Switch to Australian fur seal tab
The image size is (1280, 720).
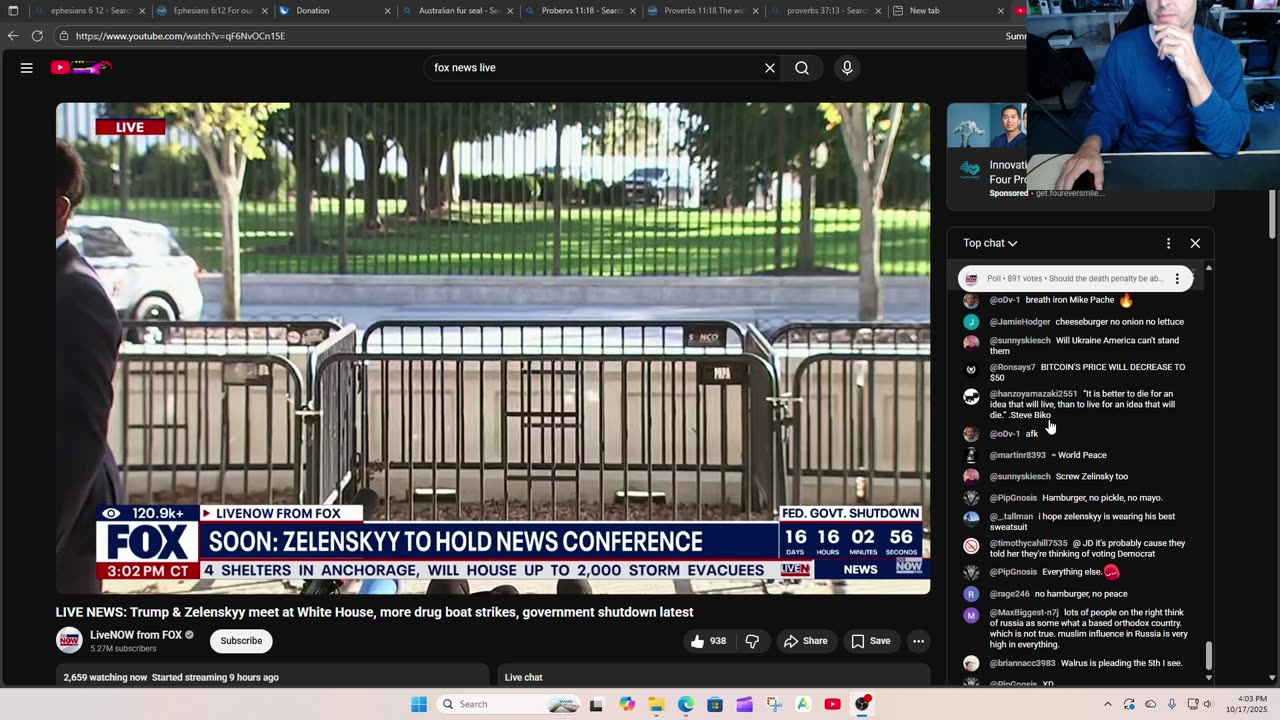tap(455, 11)
